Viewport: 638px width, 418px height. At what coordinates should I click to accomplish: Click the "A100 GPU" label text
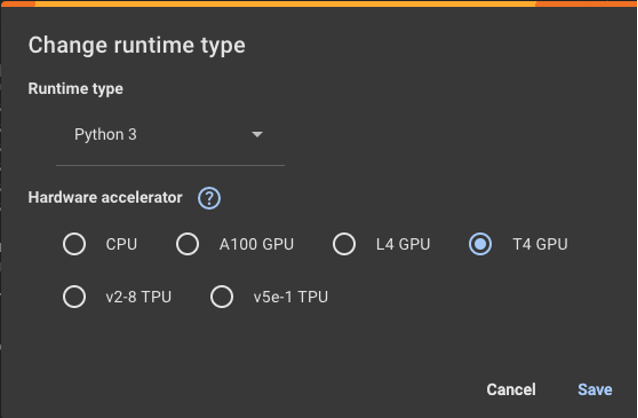(x=256, y=244)
